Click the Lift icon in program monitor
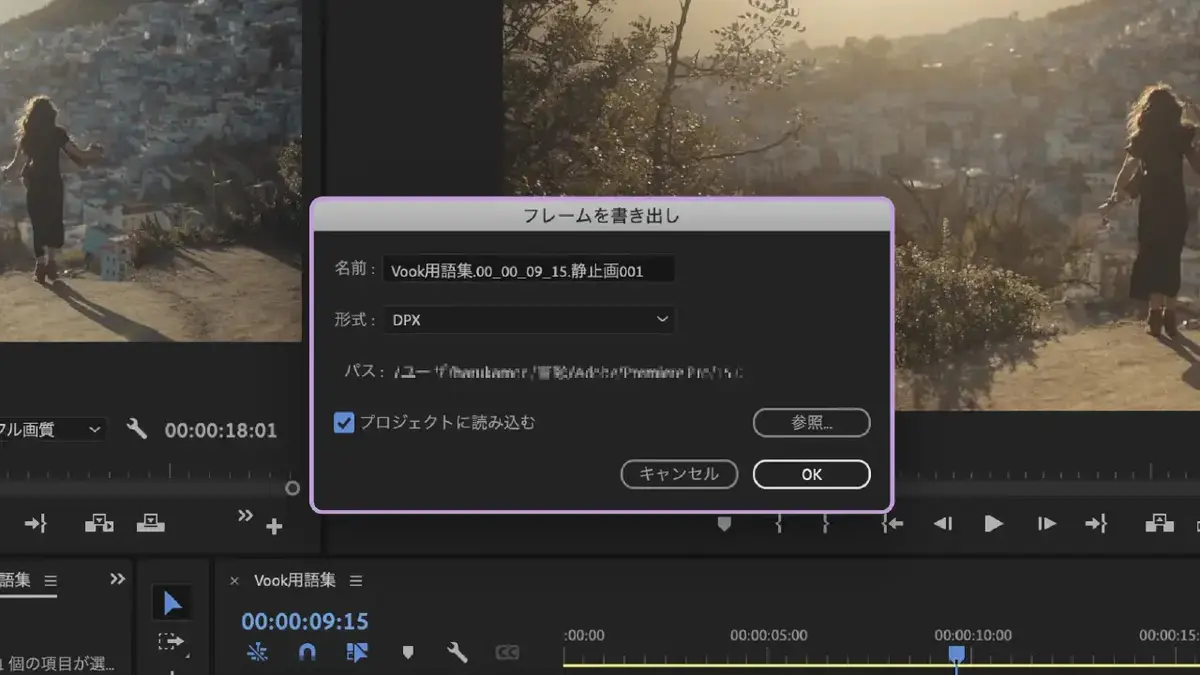Image resolution: width=1200 pixels, height=675 pixels. click(1159, 523)
